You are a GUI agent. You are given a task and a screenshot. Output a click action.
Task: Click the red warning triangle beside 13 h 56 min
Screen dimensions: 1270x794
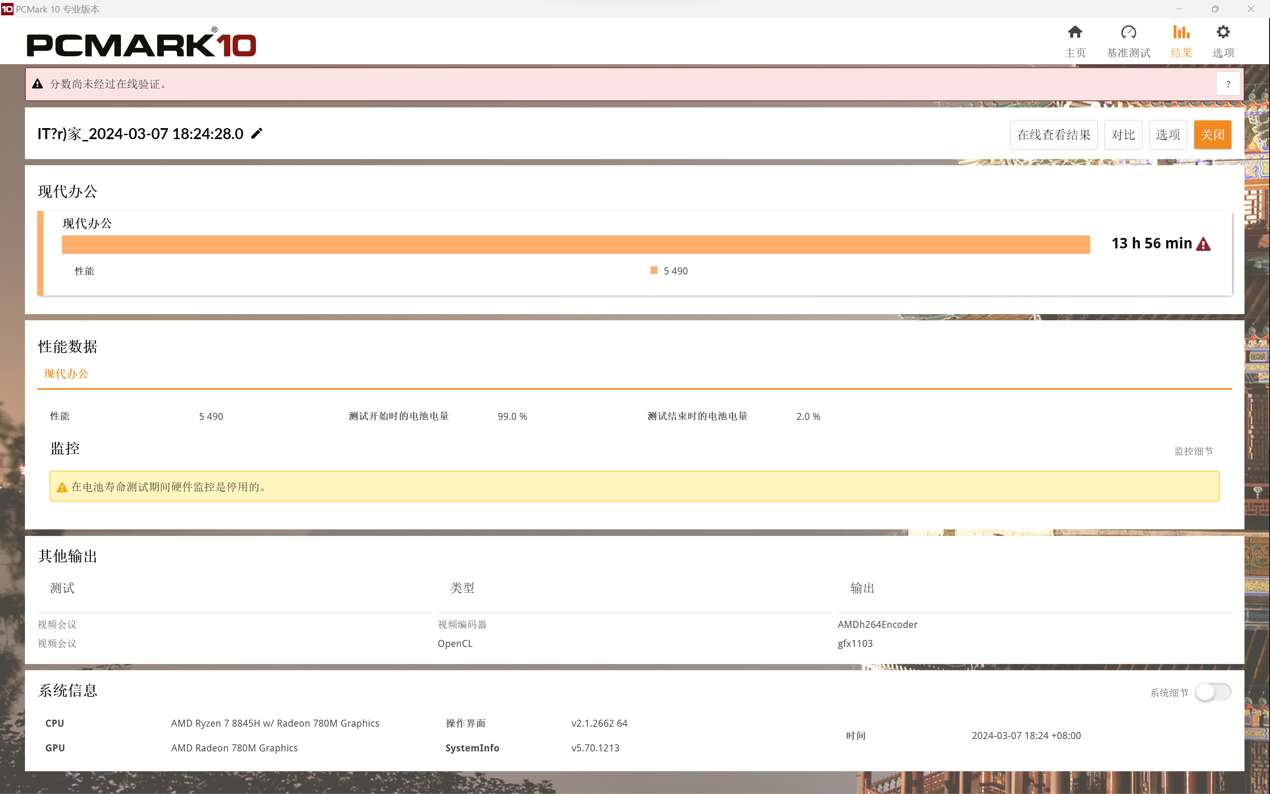(1204, 244)
